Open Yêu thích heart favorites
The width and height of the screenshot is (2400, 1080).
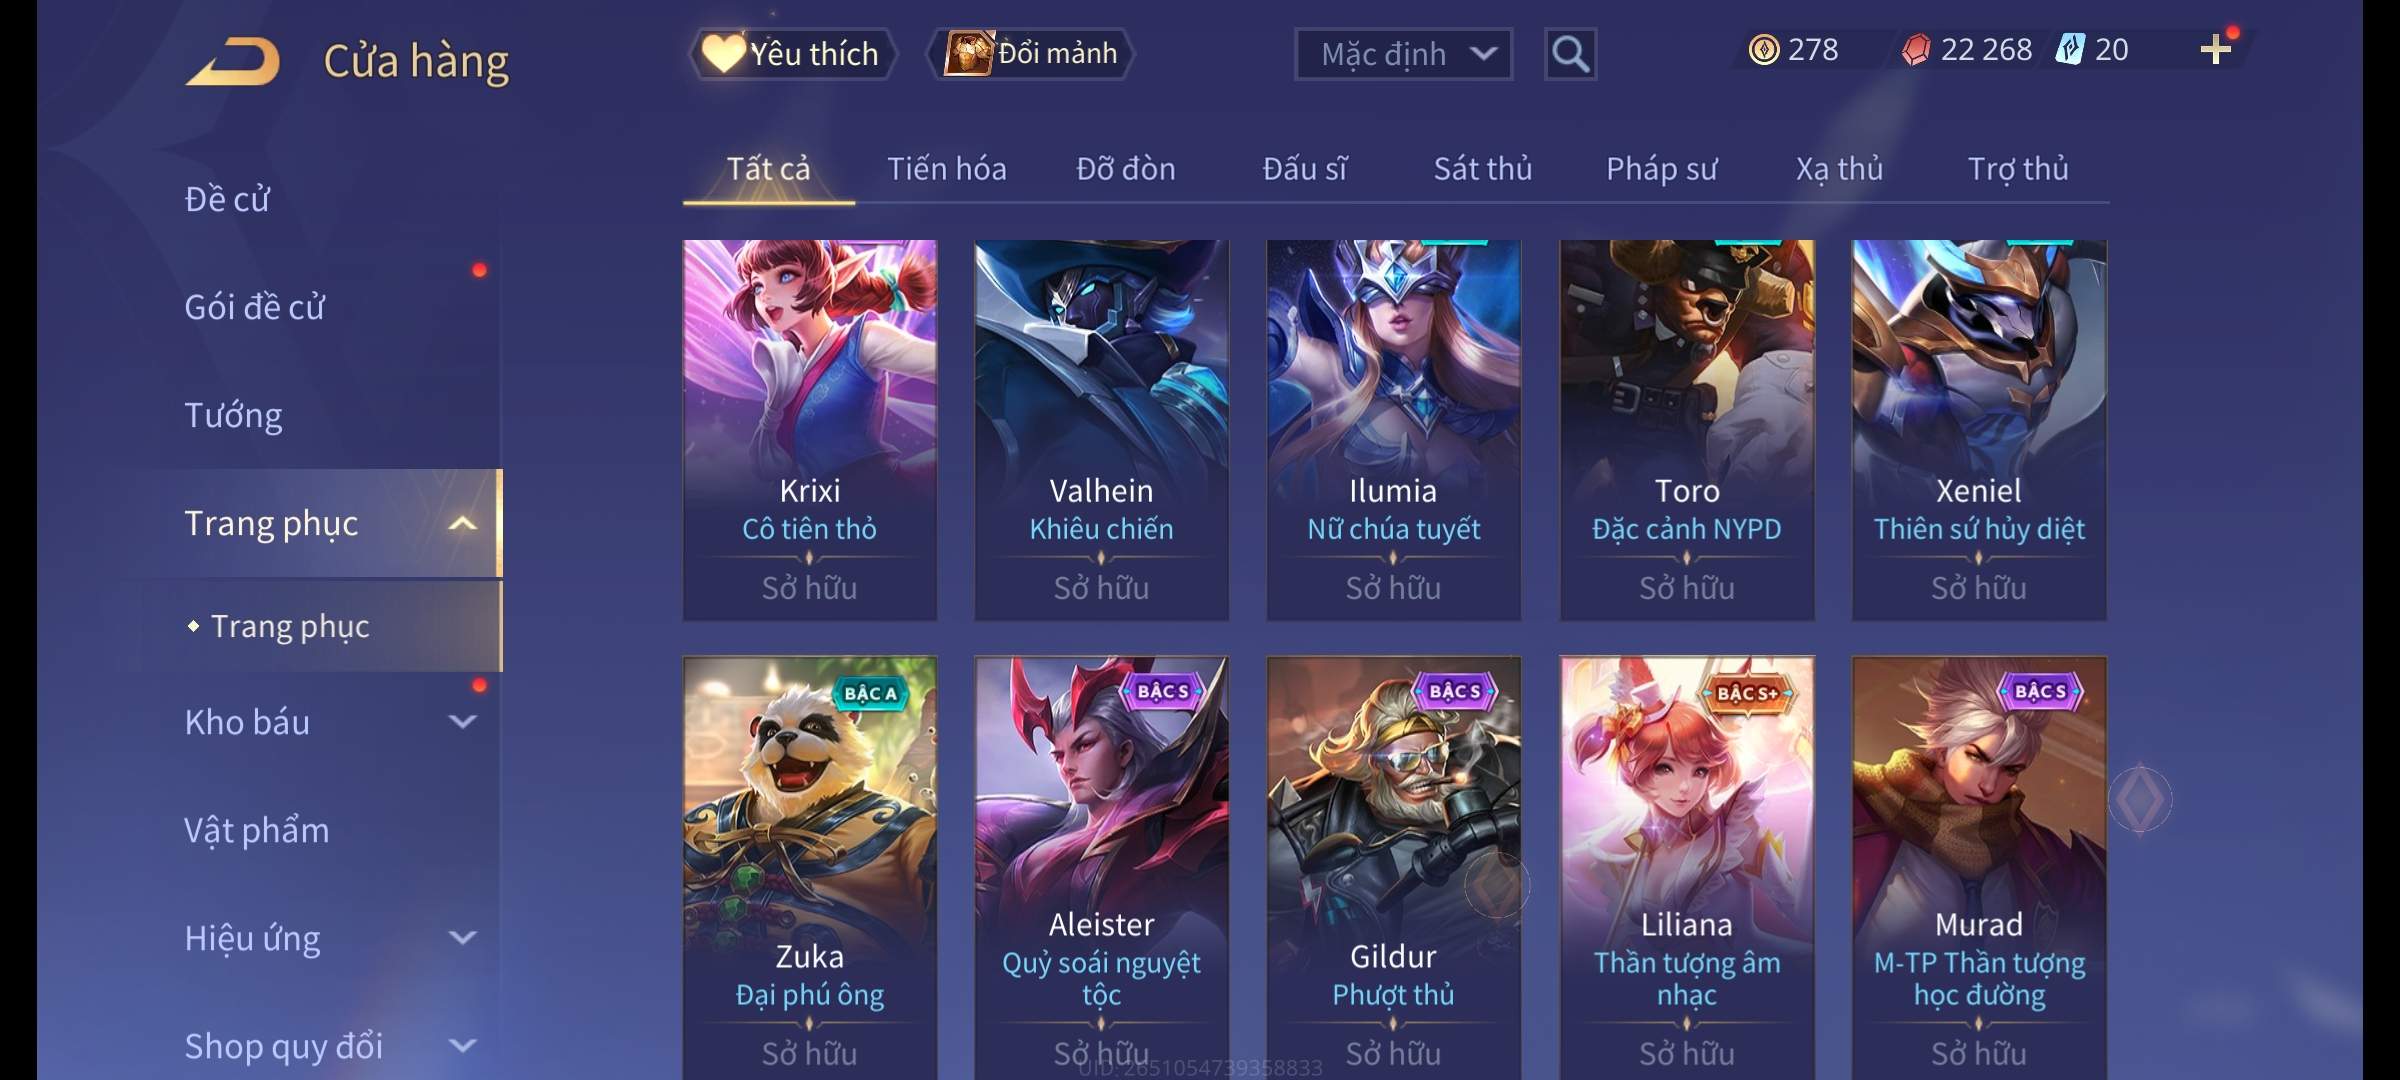tap(792, 54)
